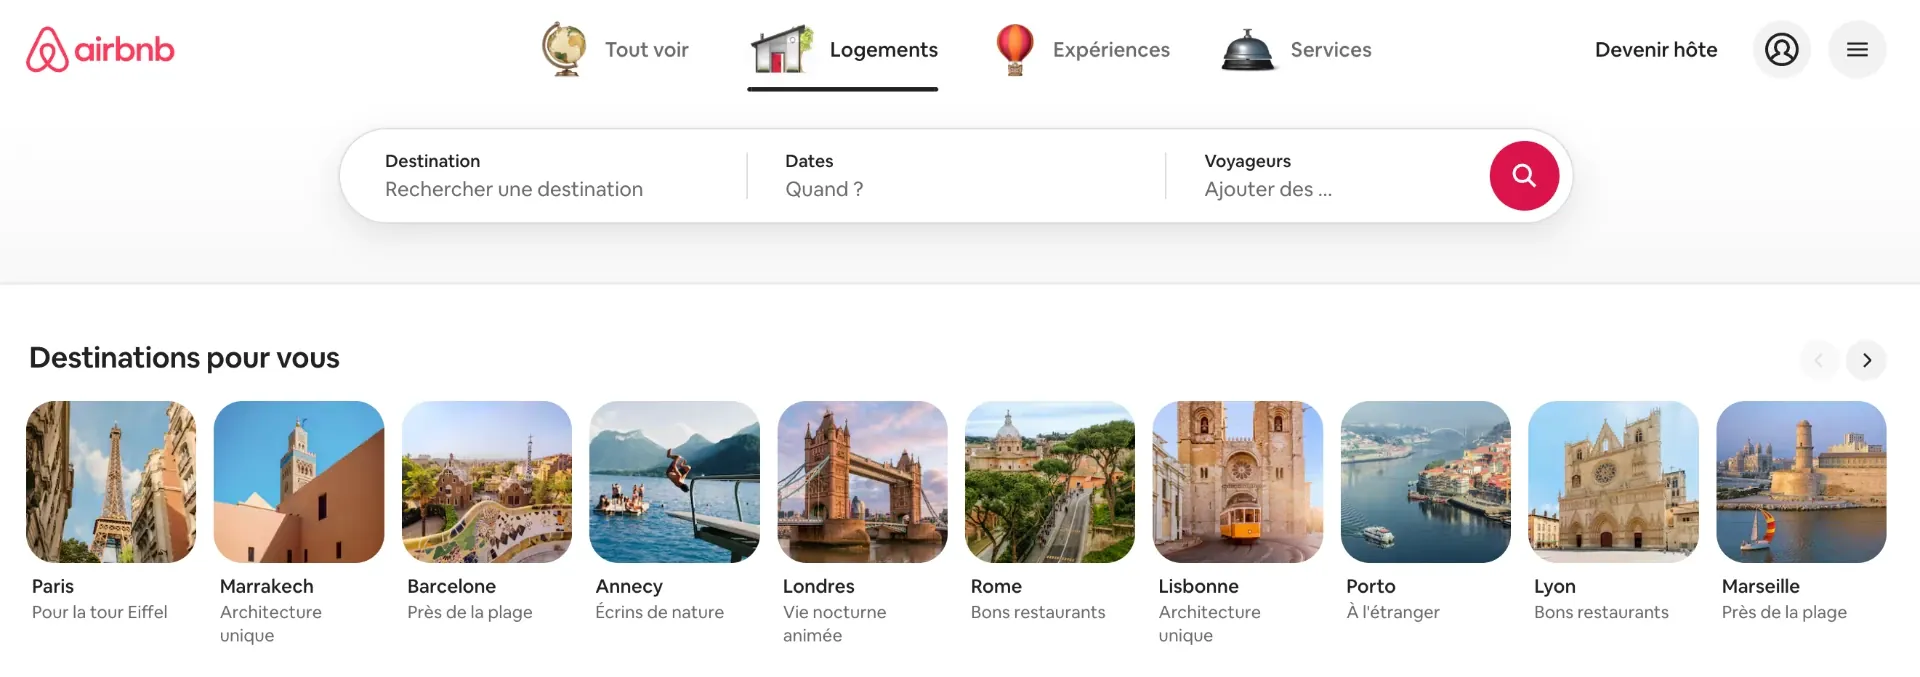Click the 'À l'étranger' caption
The height and width of the screenshot is (677, 1920).
[1393, 612]
